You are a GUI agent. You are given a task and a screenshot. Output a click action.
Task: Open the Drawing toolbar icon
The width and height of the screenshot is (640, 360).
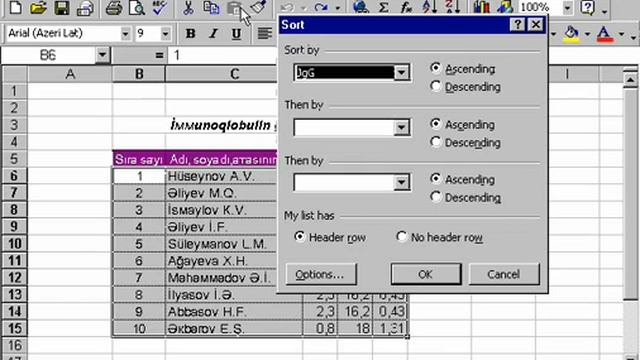[x=505, y=7]
